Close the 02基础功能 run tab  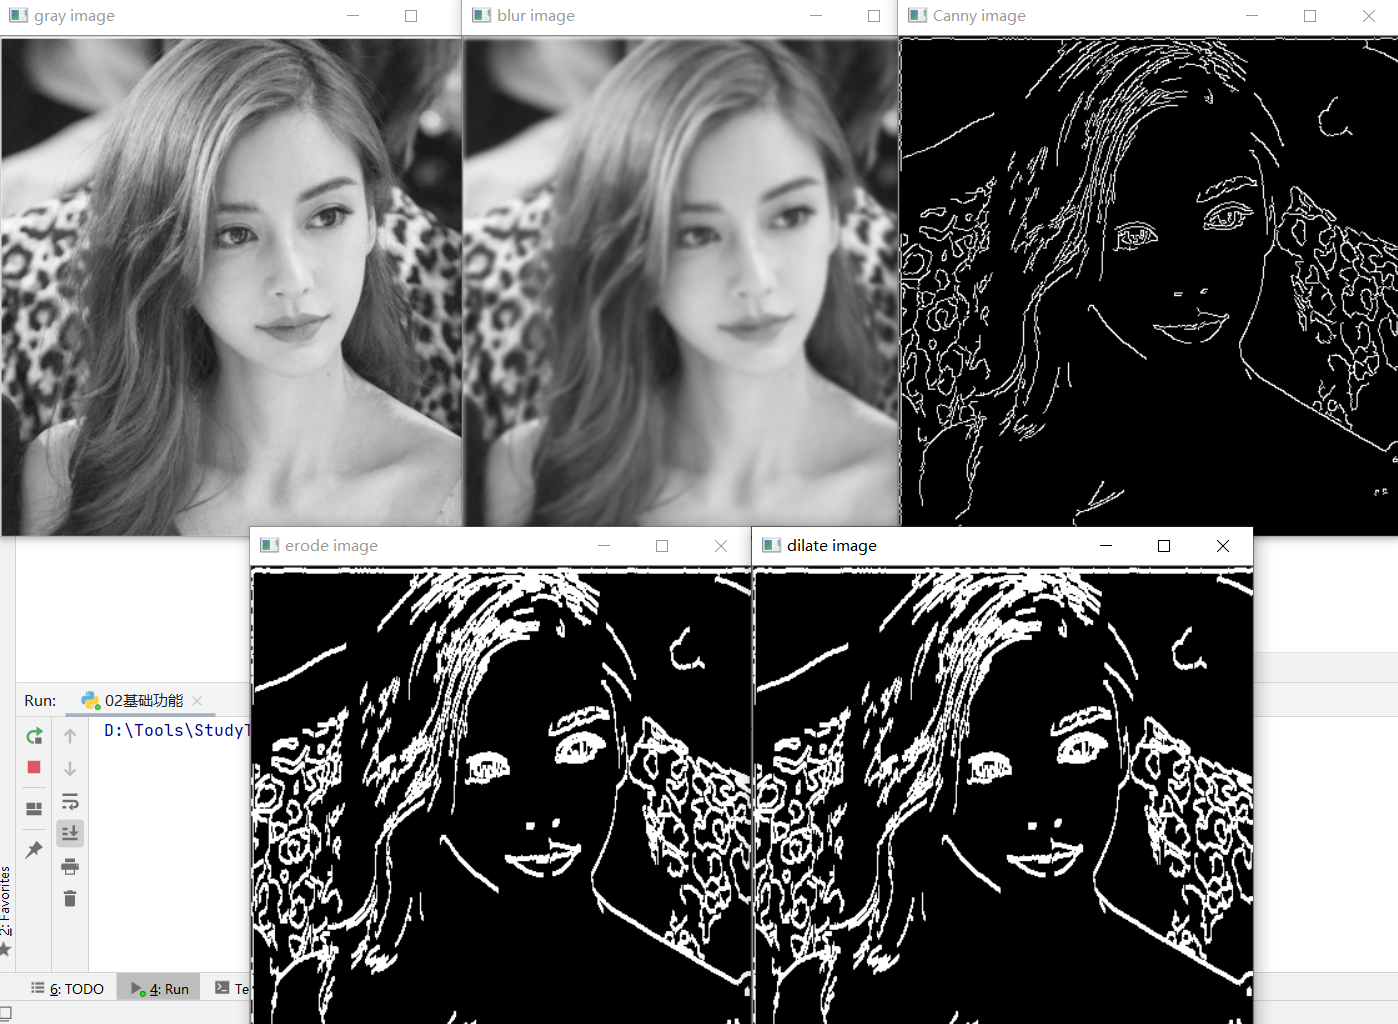[197, 701]
